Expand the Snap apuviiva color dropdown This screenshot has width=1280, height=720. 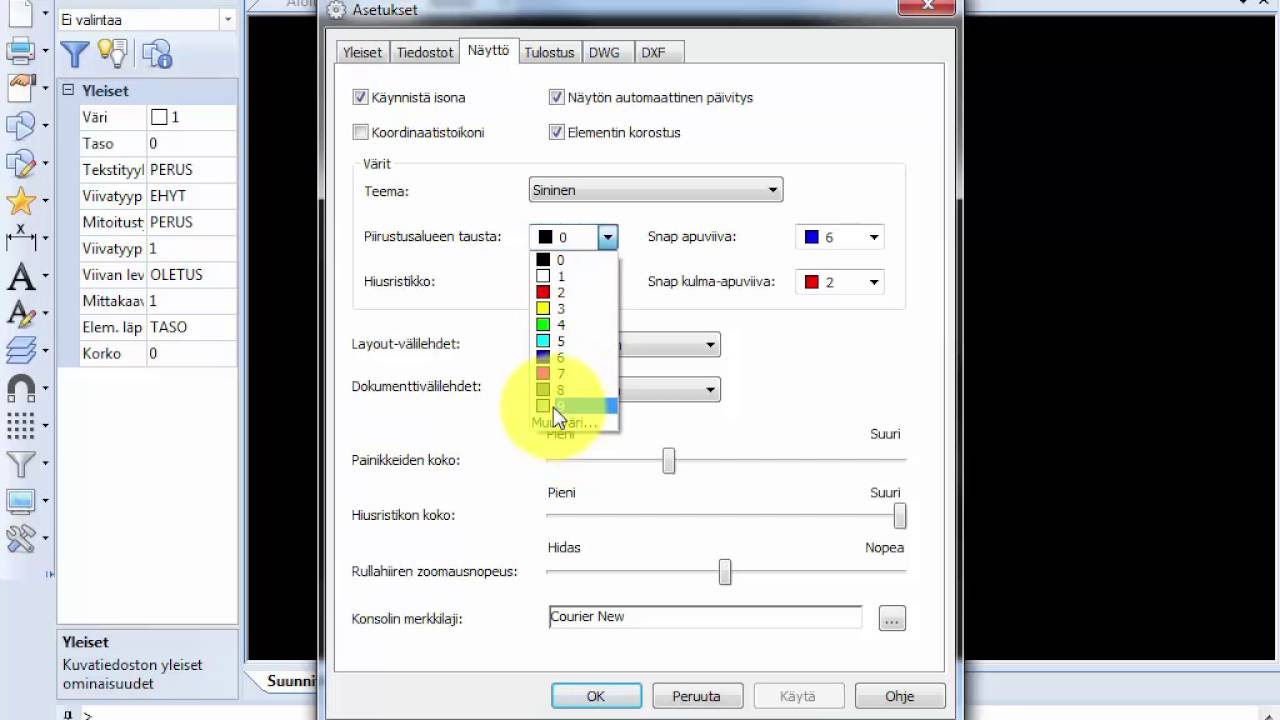tap(840, 237)
